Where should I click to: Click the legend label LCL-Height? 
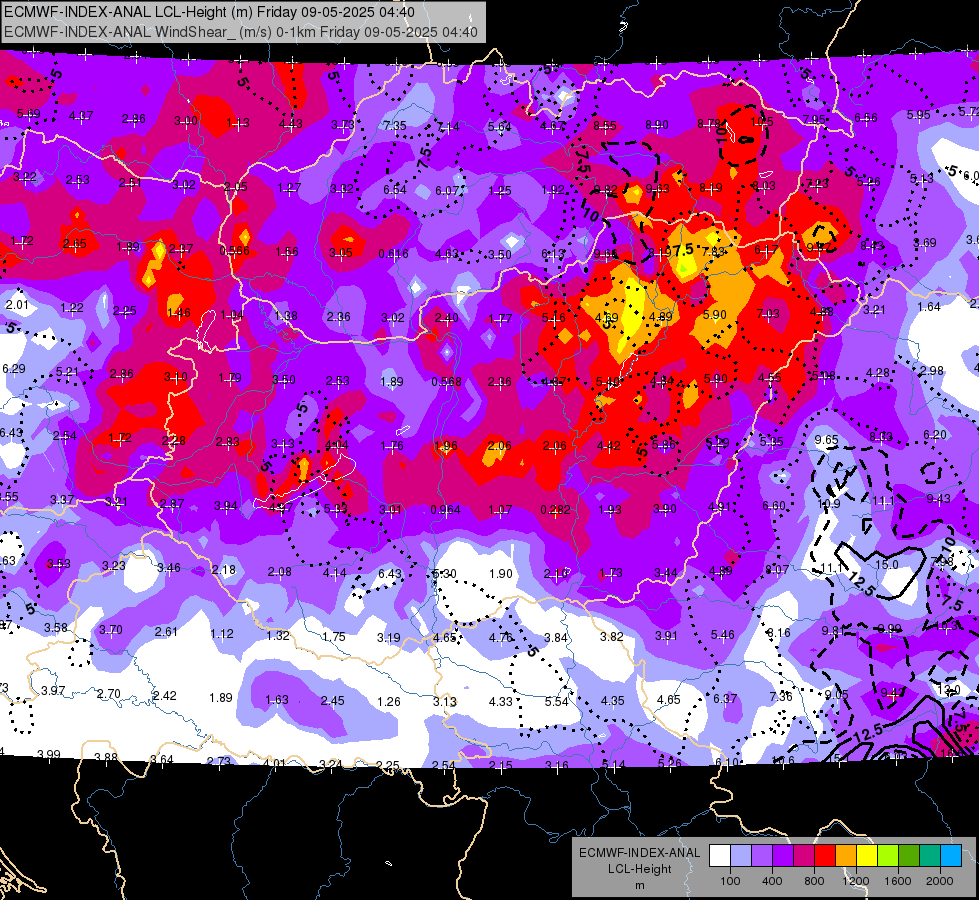[640, 869]
